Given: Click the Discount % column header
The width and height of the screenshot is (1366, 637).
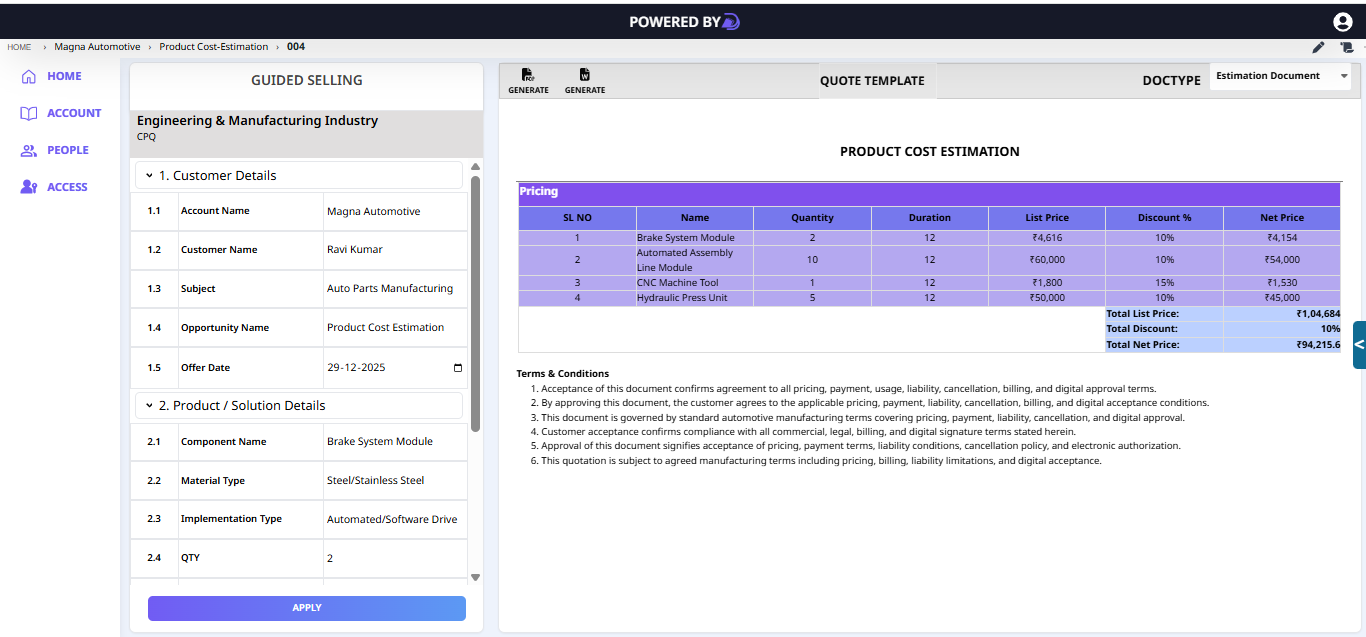Looking at the screenshot, I should pos(1164,218).
